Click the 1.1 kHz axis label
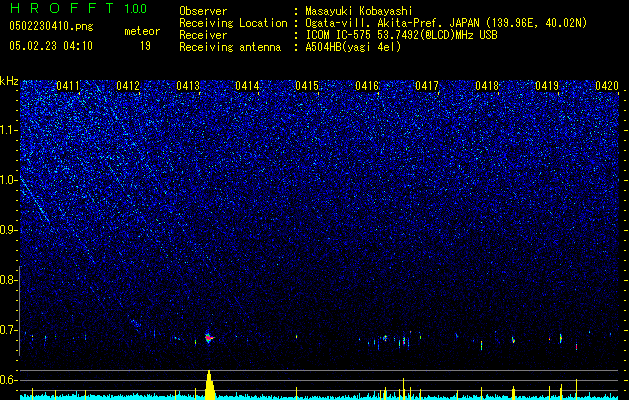Viewport: 629px width, 400px height. 8,130
